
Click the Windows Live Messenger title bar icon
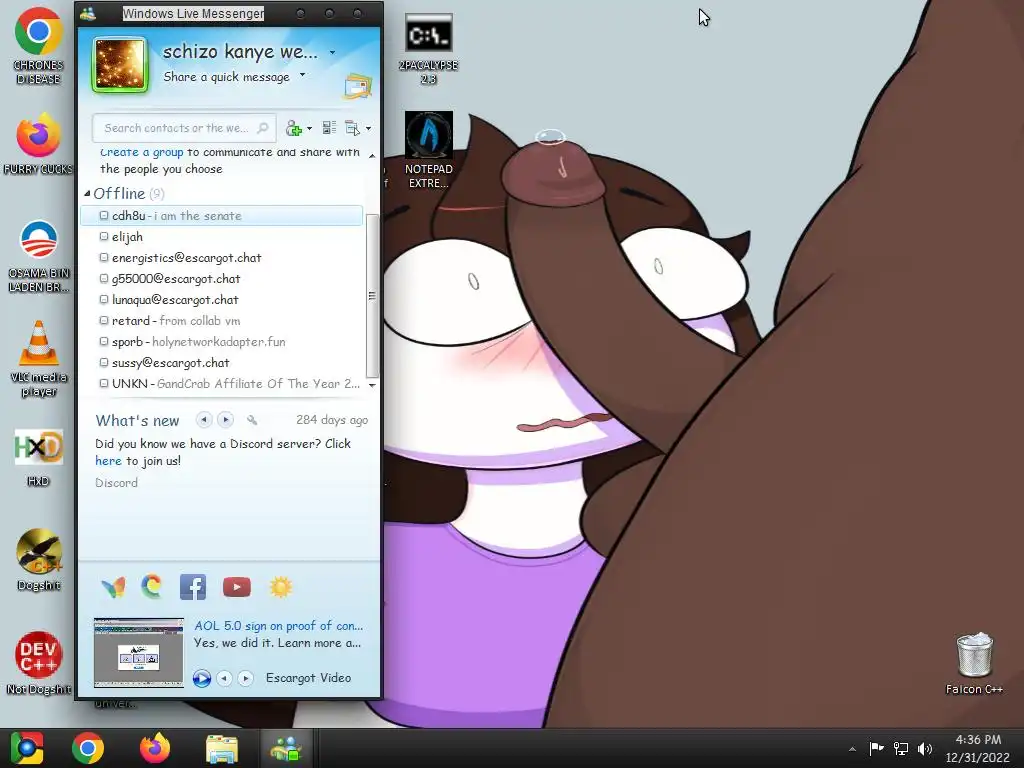(x=88, y=13)
